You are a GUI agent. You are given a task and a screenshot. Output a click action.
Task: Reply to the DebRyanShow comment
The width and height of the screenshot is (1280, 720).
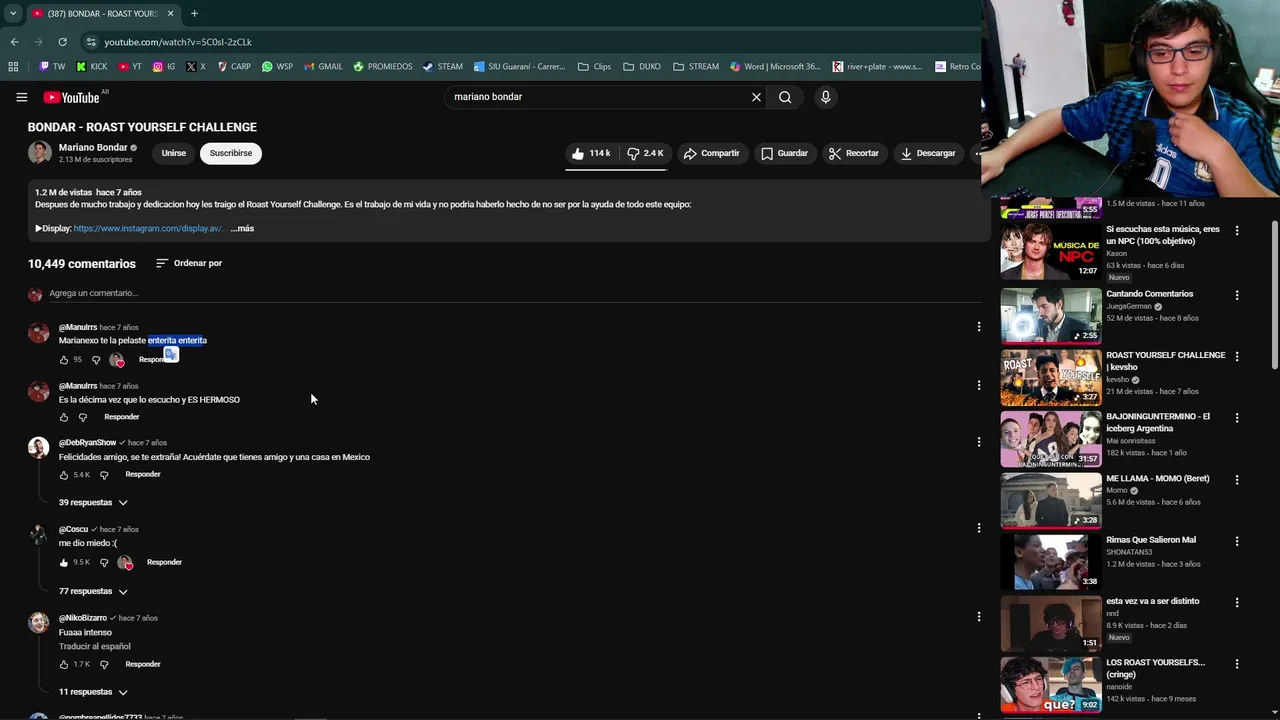(143, 474)
